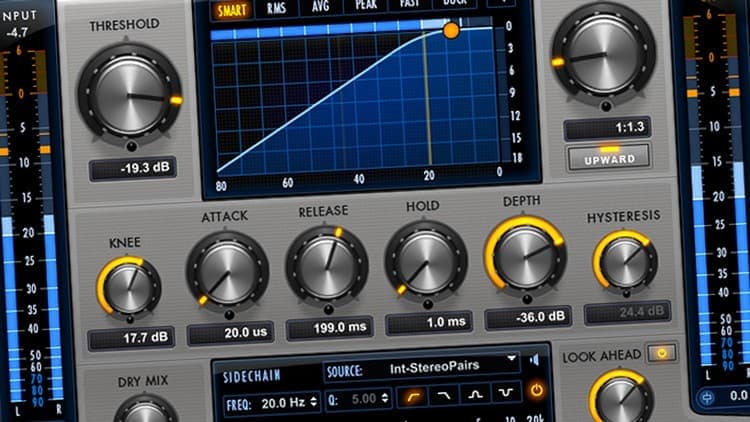
Task: Switch to RMS detection mode
Action: pyautogui.click(x=276, y=8)
